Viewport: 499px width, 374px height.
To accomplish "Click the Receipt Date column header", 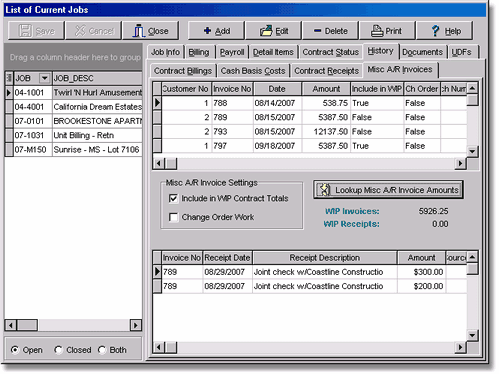I will point(227,258).
